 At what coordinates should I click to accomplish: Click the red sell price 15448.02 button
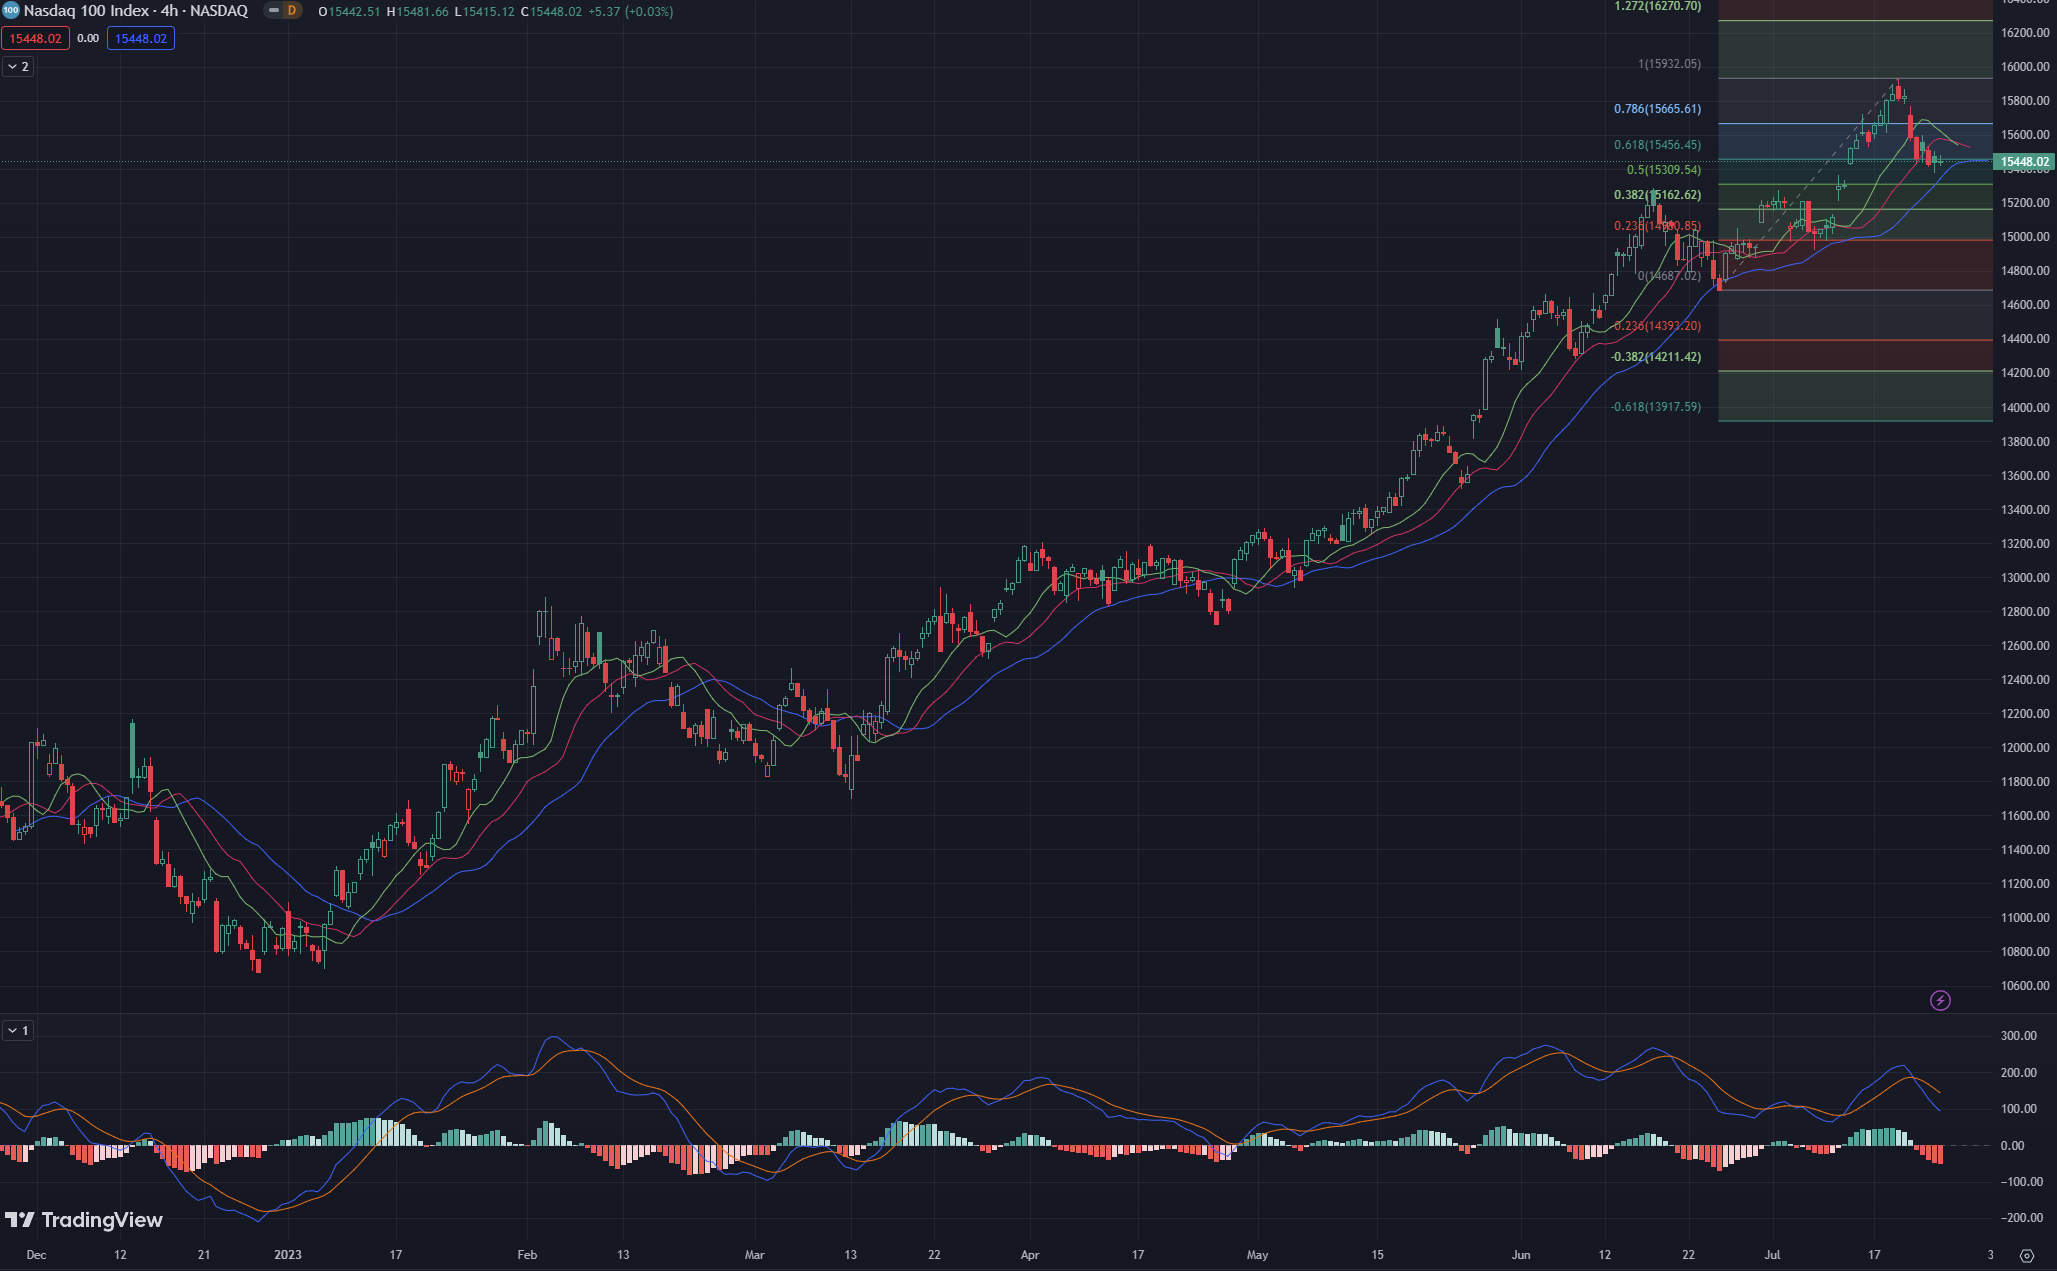(x=35, y=38)
